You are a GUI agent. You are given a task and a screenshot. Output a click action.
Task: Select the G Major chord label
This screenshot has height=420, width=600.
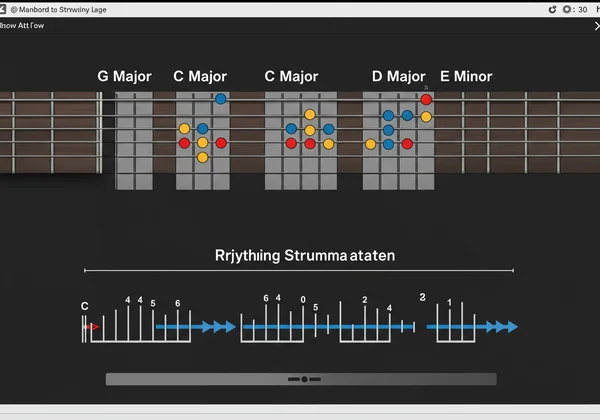click(124, 76)
